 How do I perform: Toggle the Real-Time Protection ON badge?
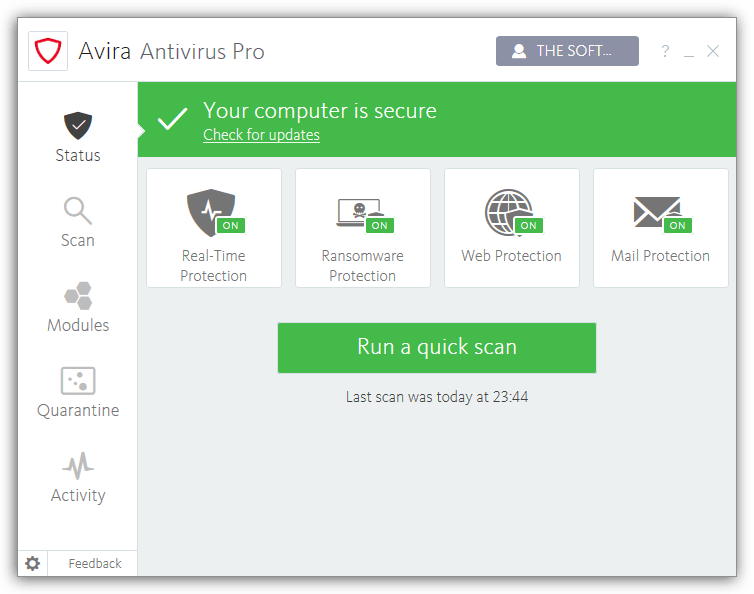coord(230,225)
